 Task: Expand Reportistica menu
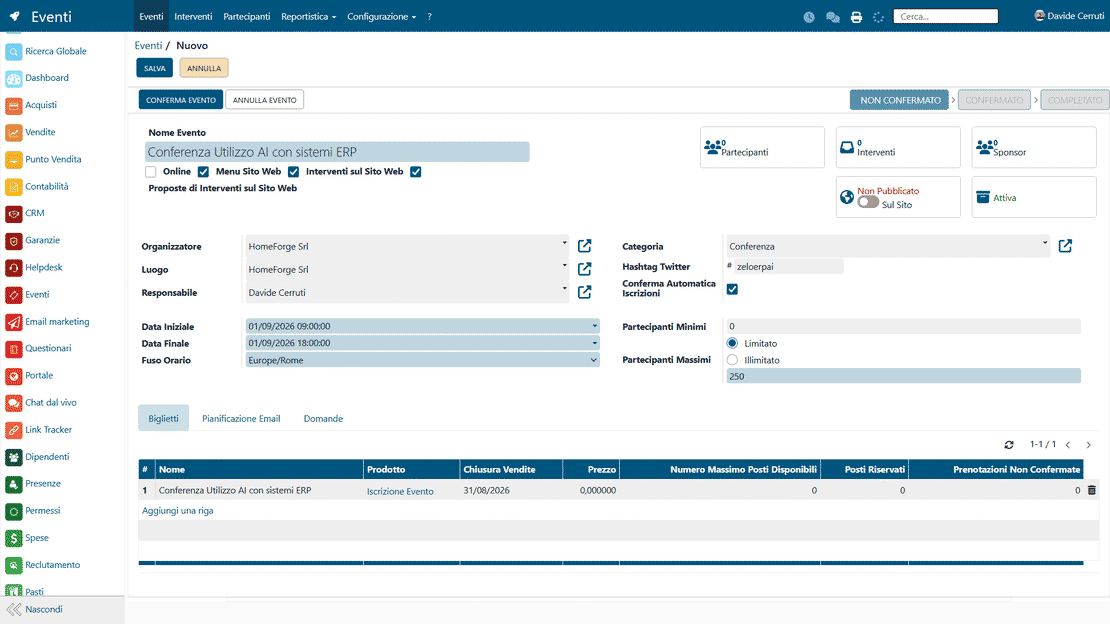tap(309, 16)
